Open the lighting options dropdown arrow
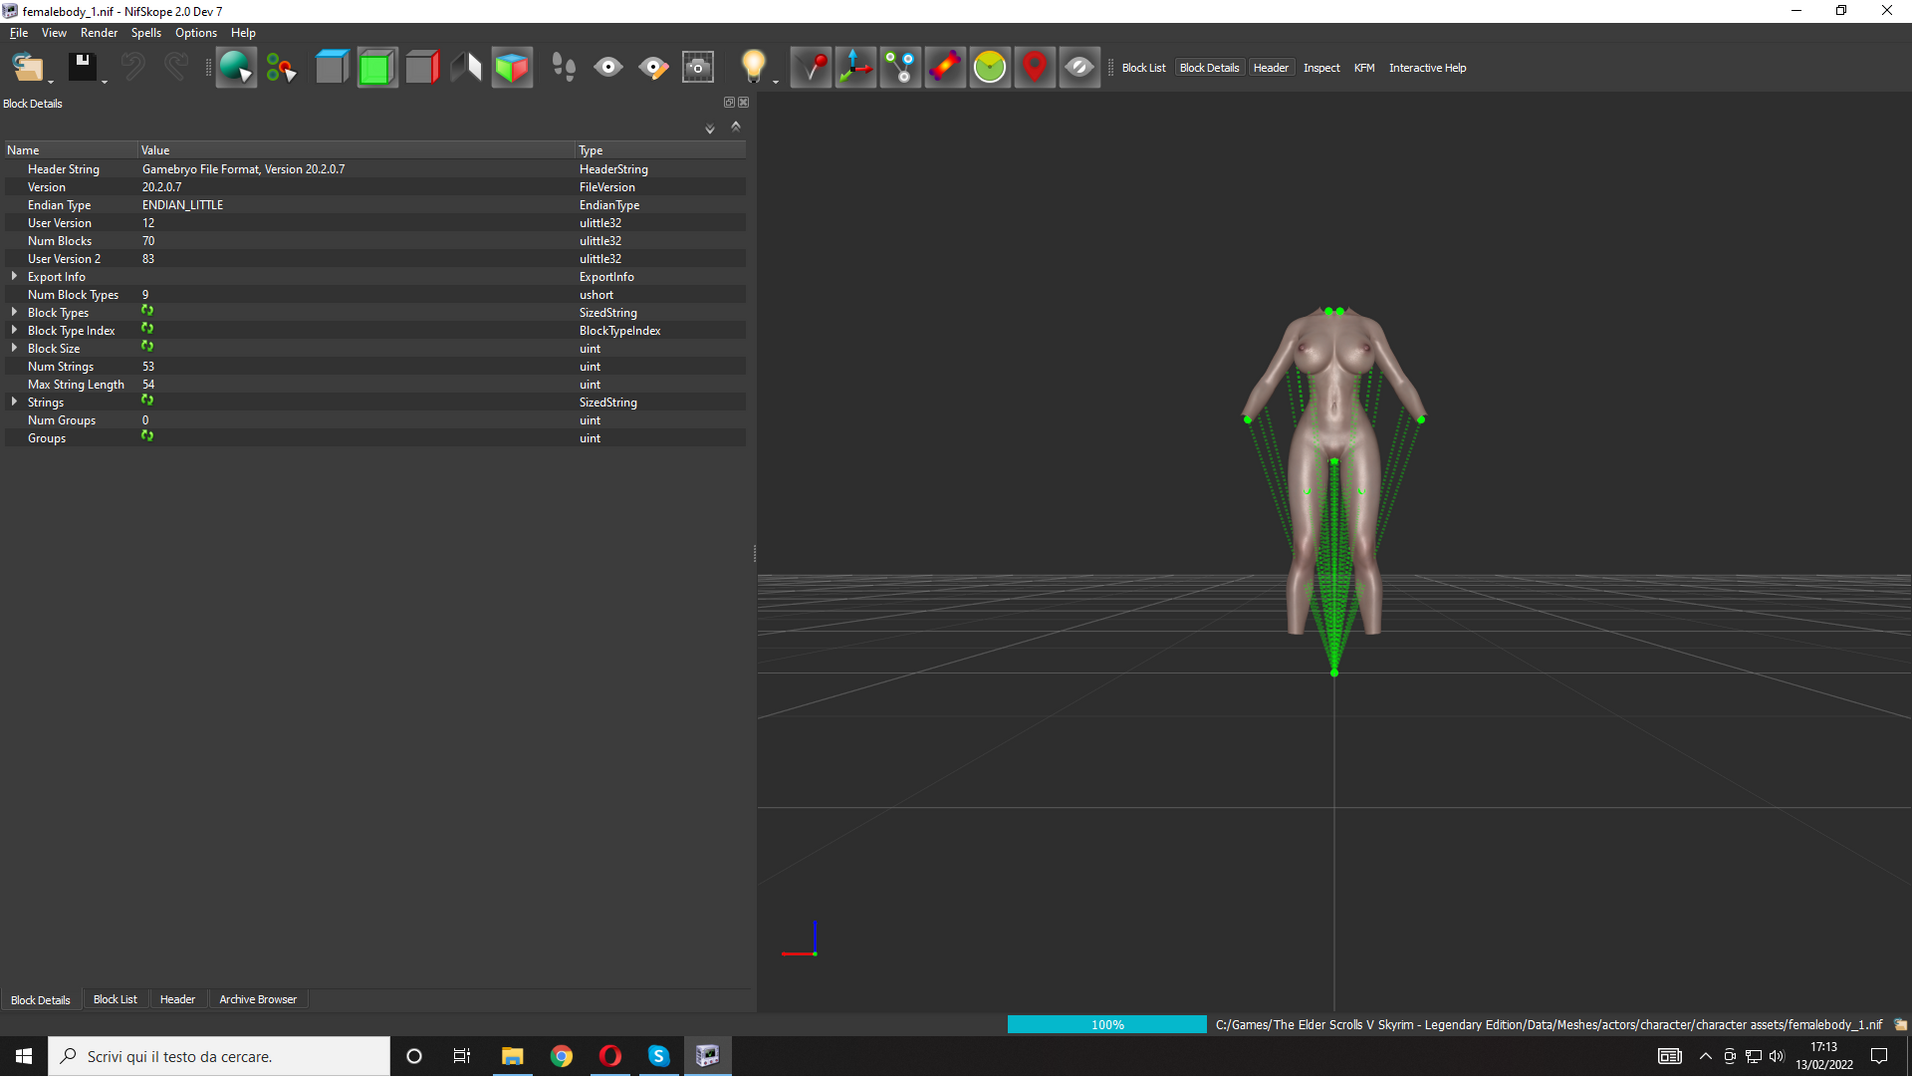 coord(775,81)
